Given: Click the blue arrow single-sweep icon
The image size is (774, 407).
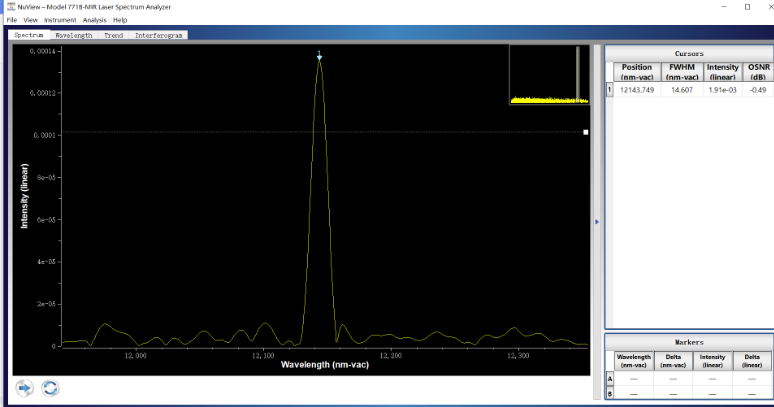Looking at the screenshot, I should coord(24,387).
